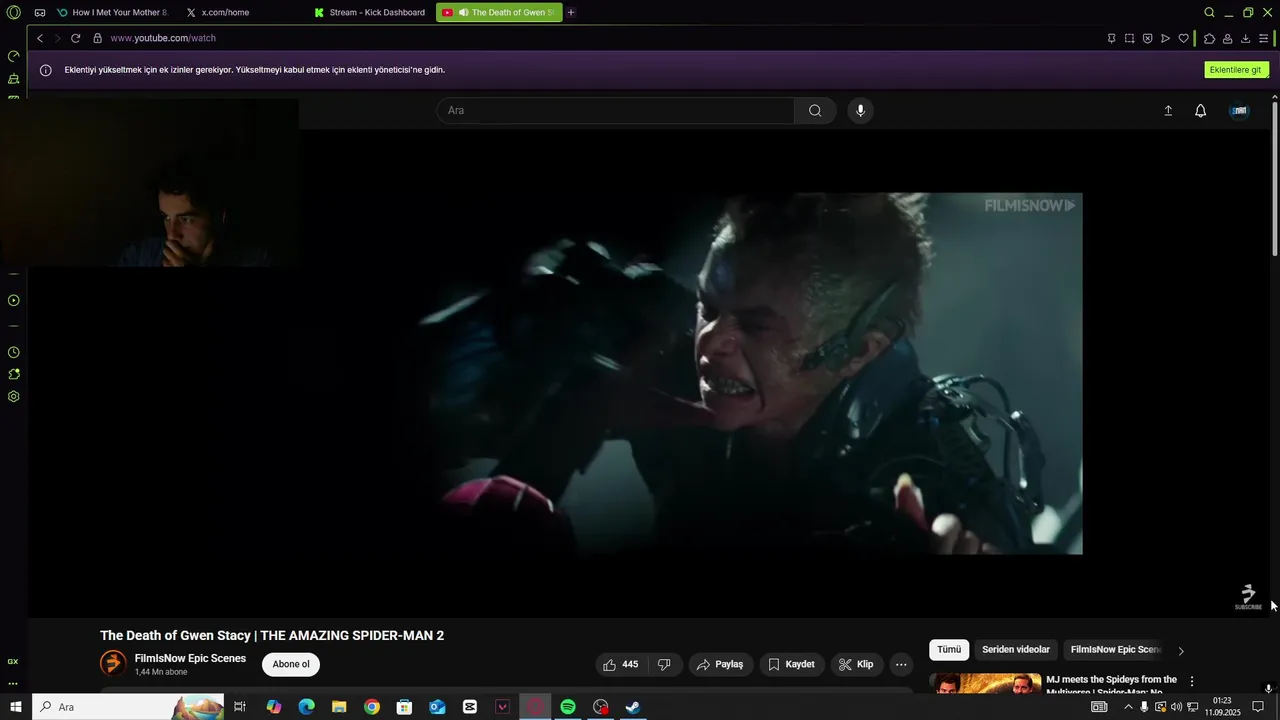Open Google Chrome from the taskbar
1280x720 pixels.
pyautogui.click(x=372, y=707)
